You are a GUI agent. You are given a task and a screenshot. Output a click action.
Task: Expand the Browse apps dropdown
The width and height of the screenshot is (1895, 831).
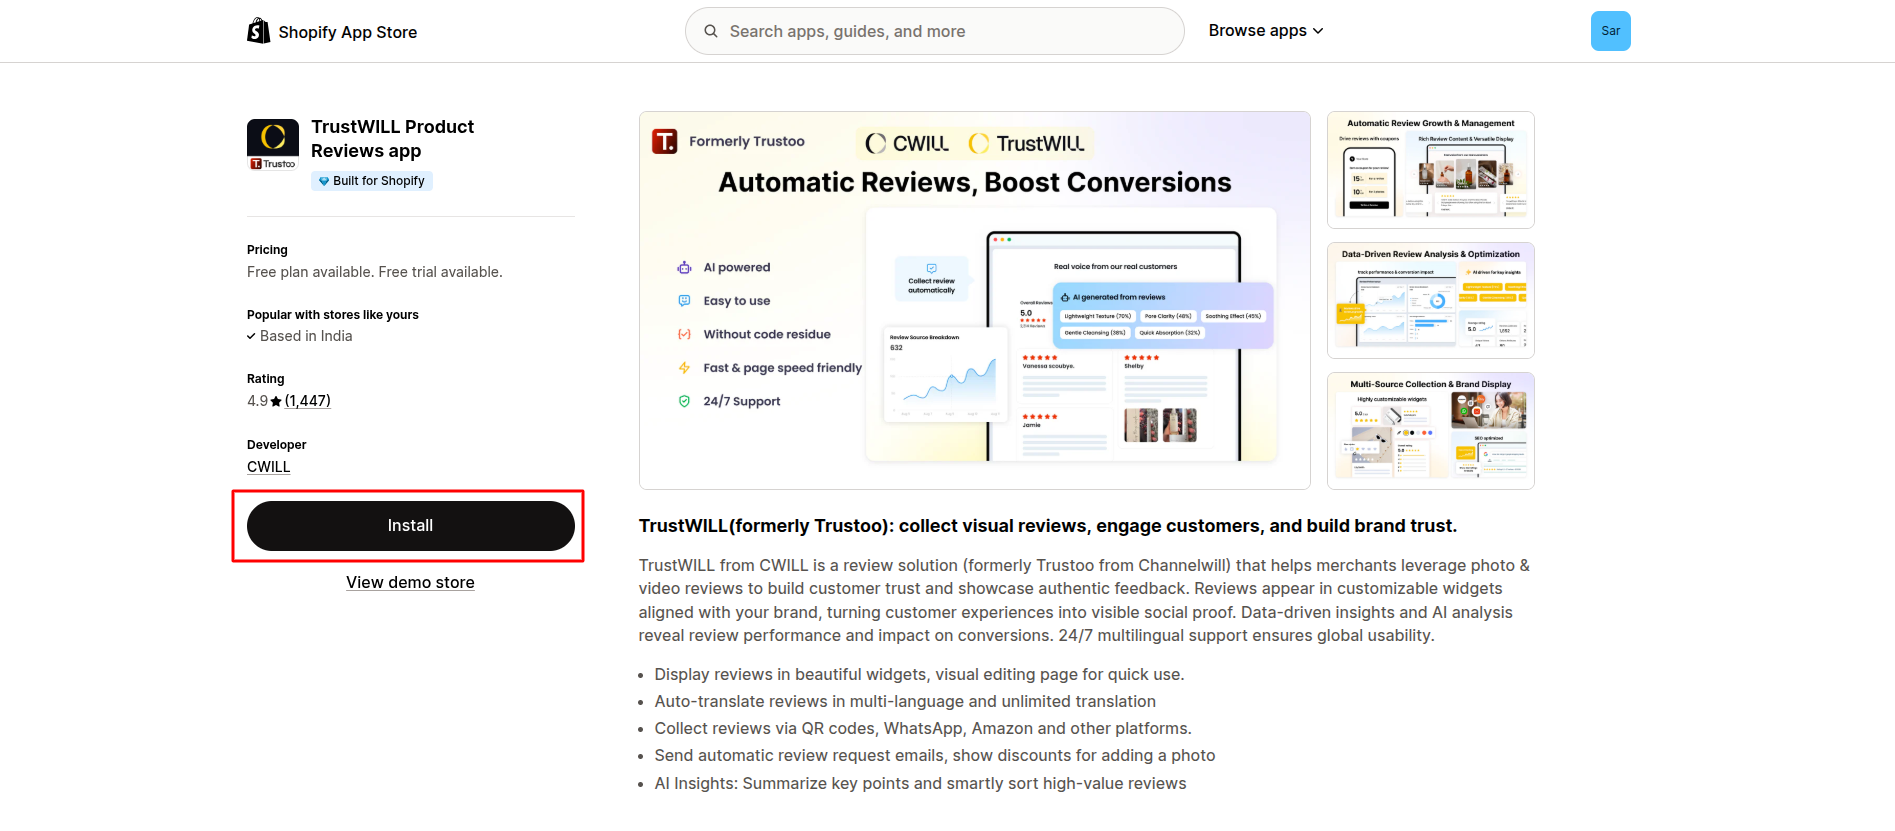1266,31
